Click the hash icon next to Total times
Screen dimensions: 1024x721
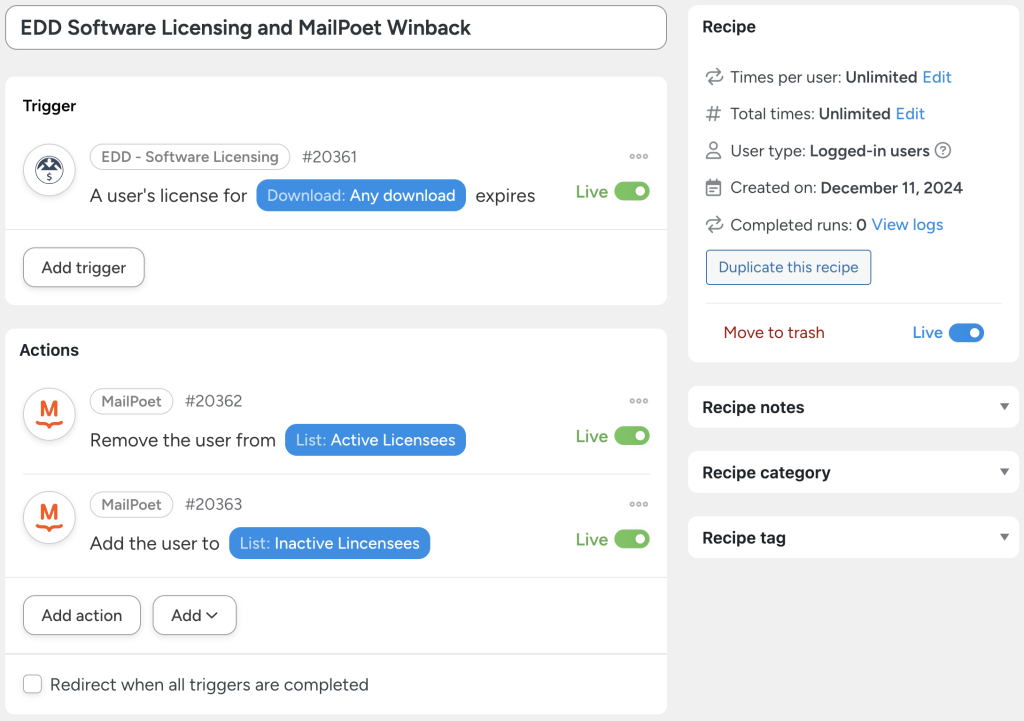pyautogui.click(x=712, y=113)
